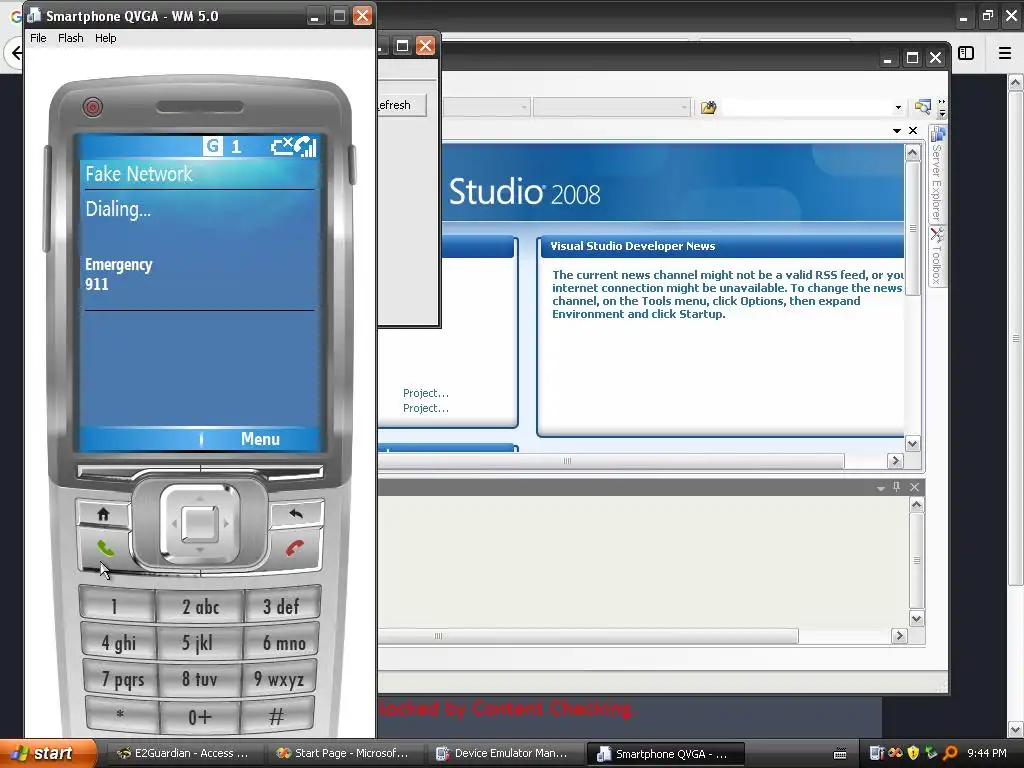Viewport: 1024px width, 768px height.
Task: Open the Help menu of the emulator
Action: pyautogui.click(x=105, y=38)
